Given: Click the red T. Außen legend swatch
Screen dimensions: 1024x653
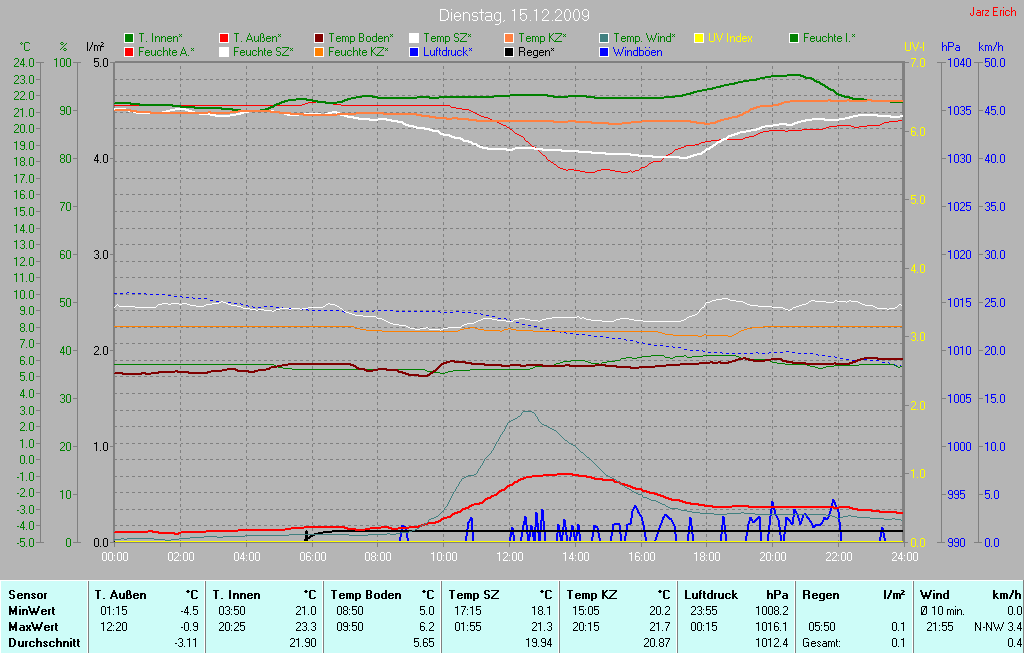Looking at the screenshot, I should [224, 39].
